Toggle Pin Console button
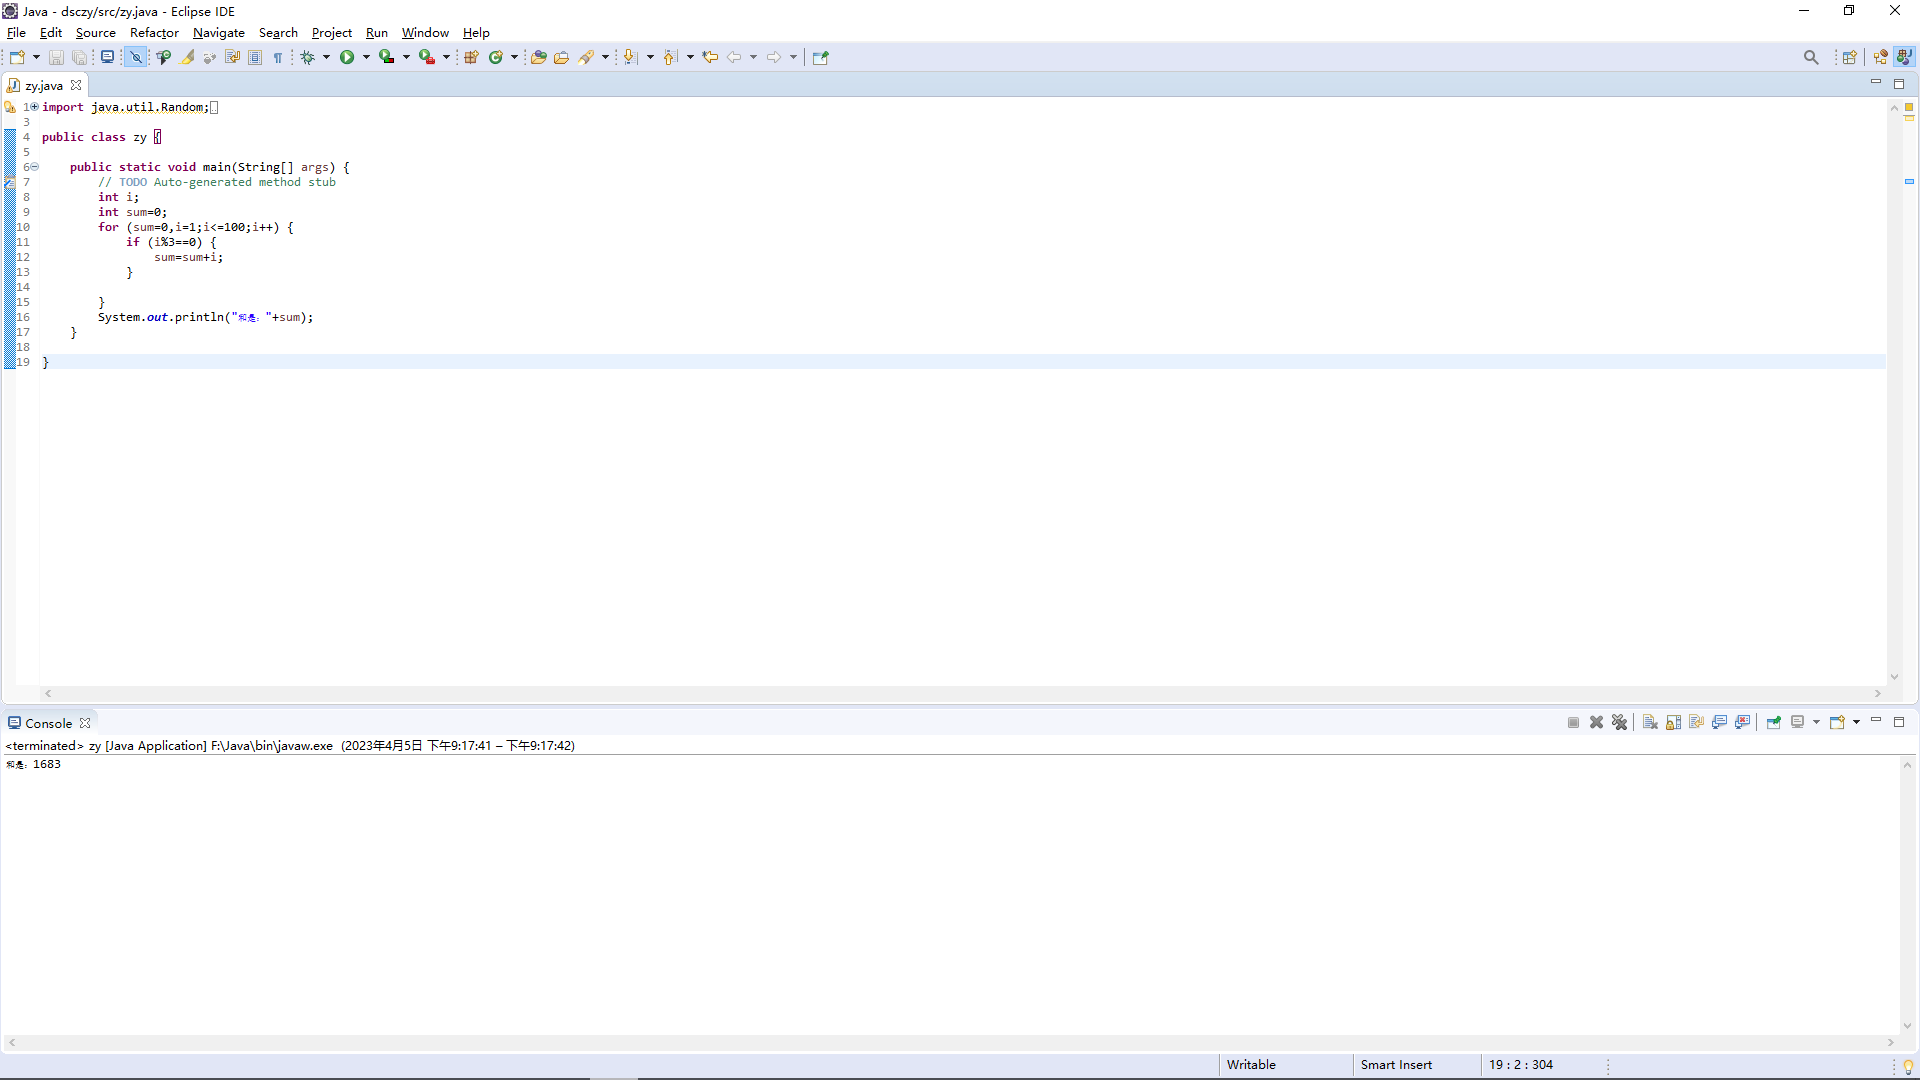The height and width of the screenshot is (1080, 1920). point(1773,722)
